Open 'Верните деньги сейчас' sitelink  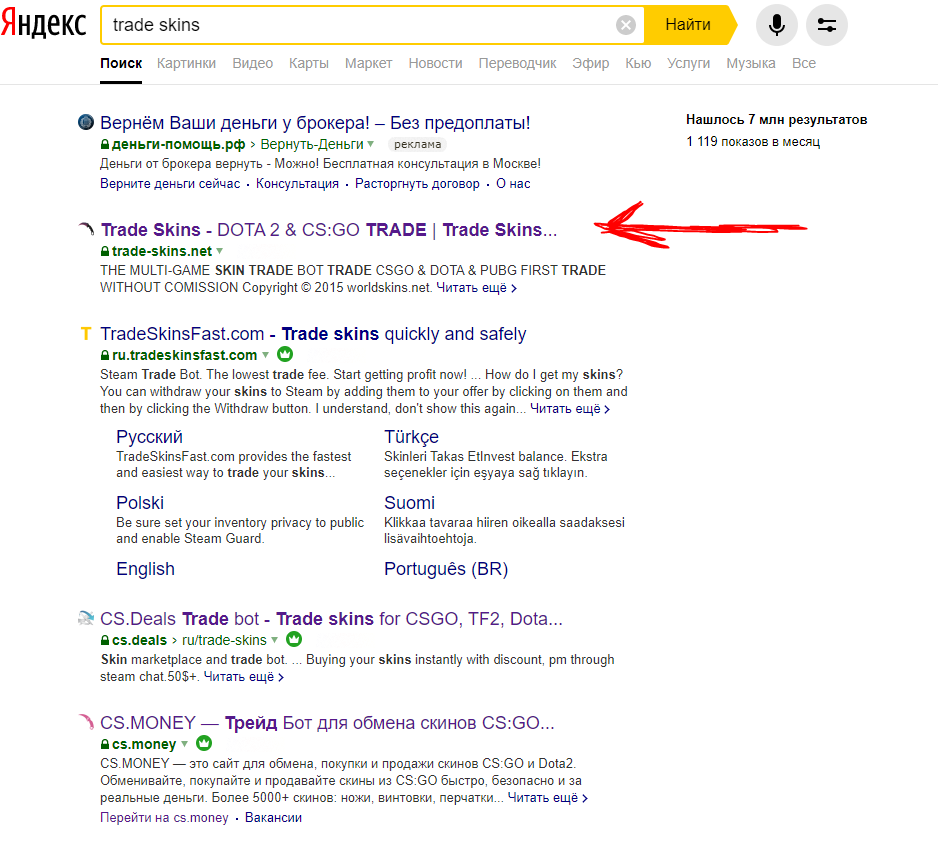coord(170,184)
